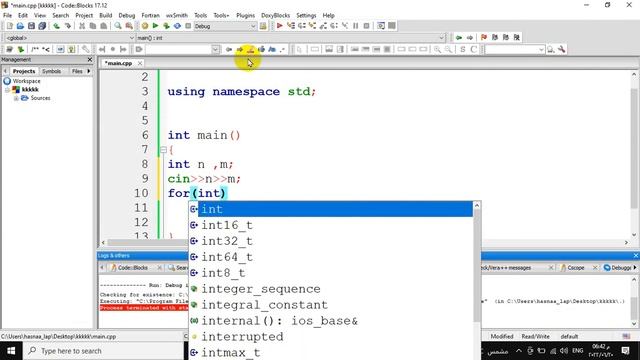Open the DoxyBlocks menu
Viewport: 640px width, 360px height.
tap(276, 15)
